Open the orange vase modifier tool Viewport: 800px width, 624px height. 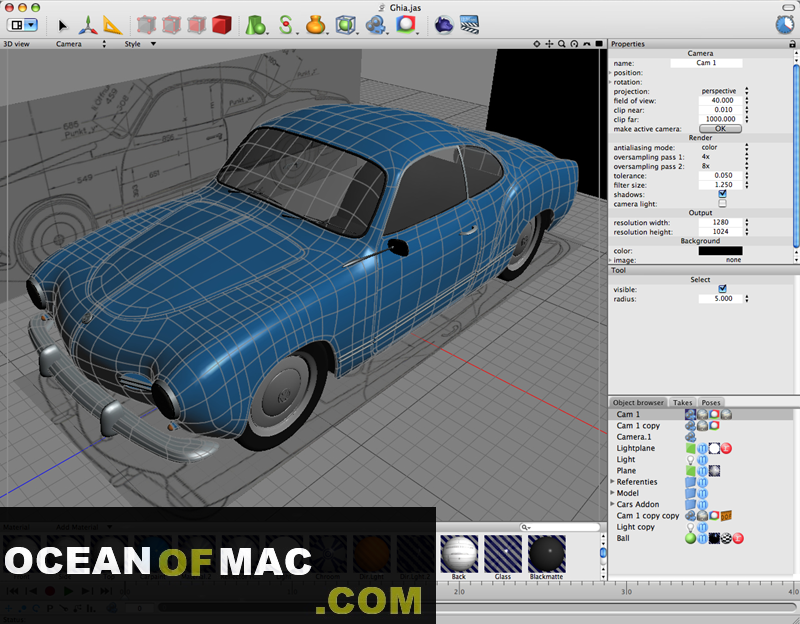point(315,24)
